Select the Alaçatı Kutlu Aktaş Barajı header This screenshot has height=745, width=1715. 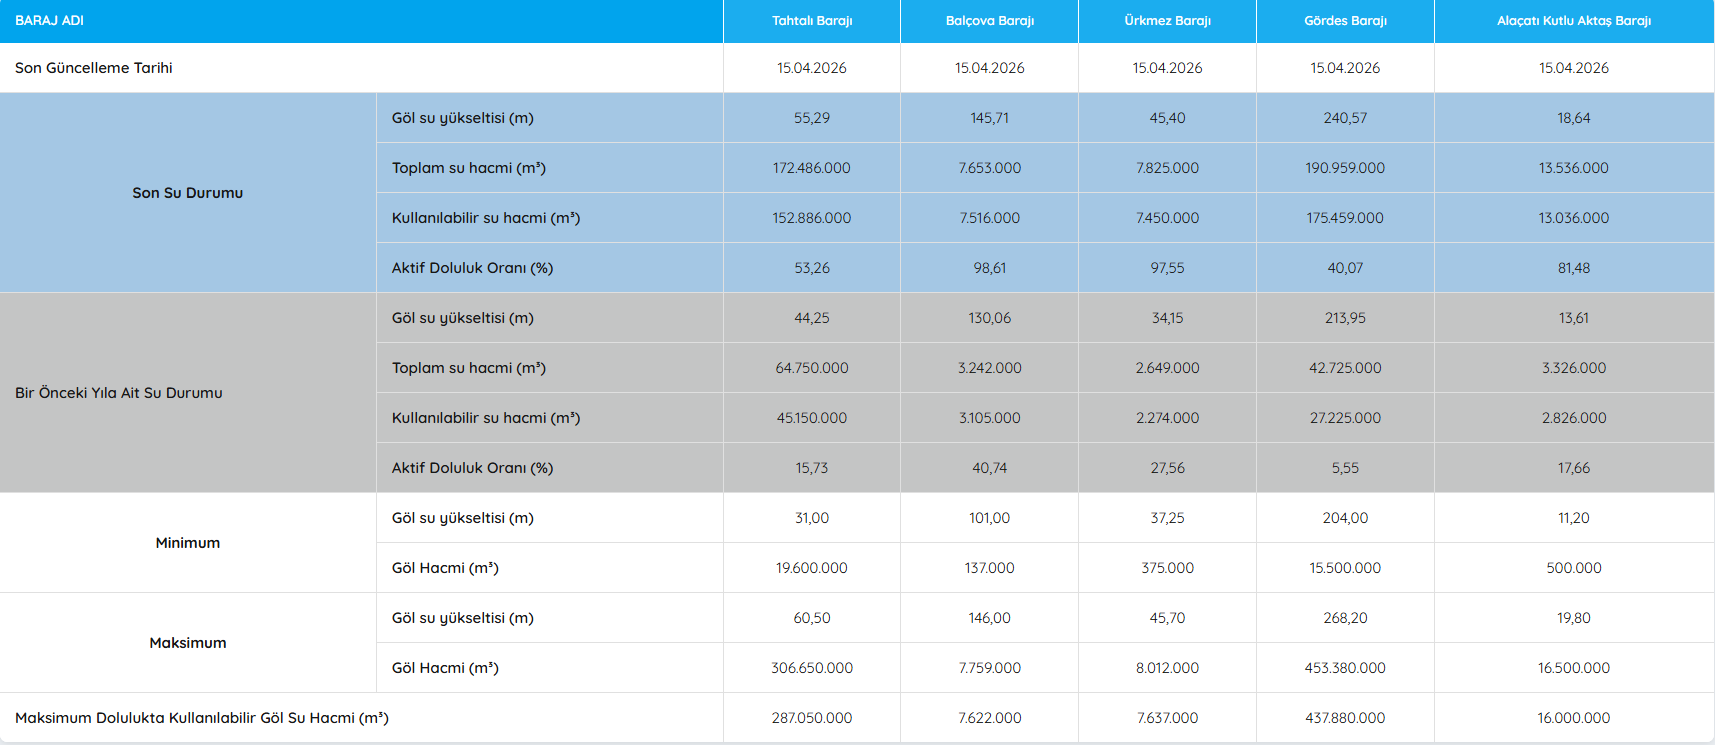point(1573,21)
